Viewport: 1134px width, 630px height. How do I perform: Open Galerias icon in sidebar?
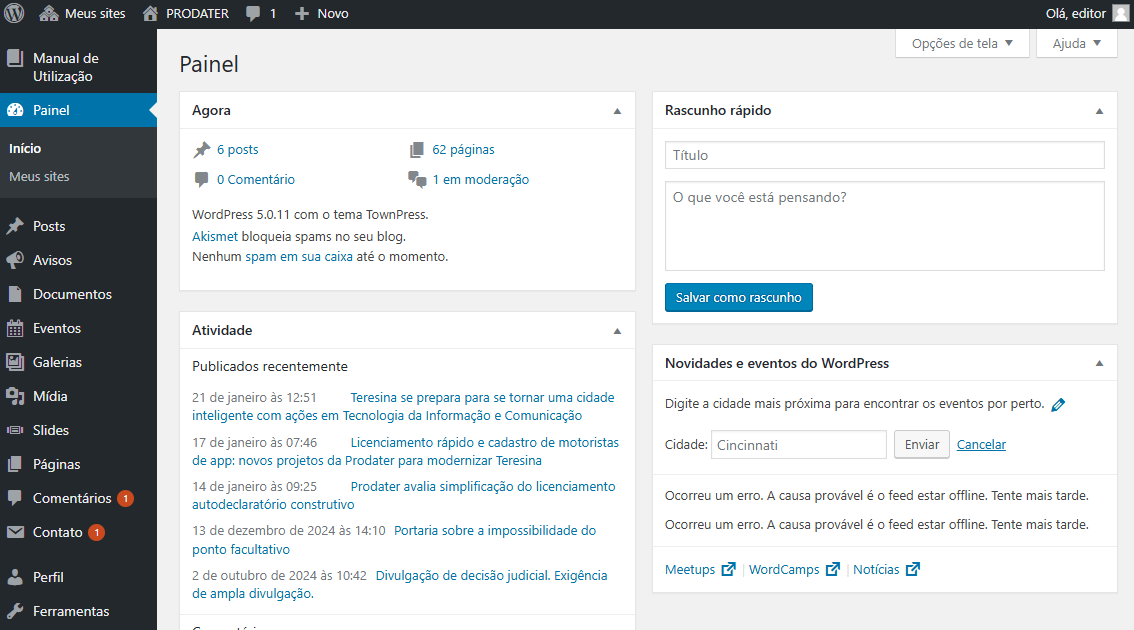coord(15,362)
